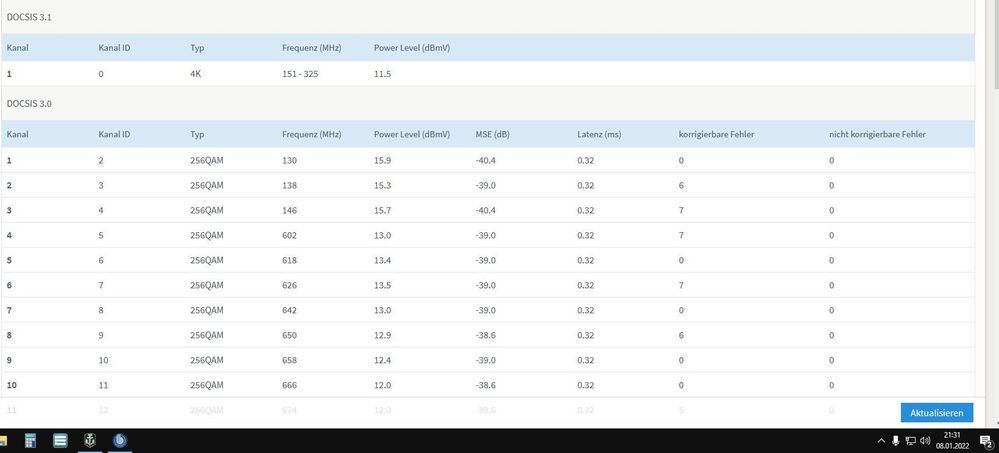Image resolution: width=999 pixels, height=453 pixels.
Task: Click power level 12.9
Action: coord(382,335)
